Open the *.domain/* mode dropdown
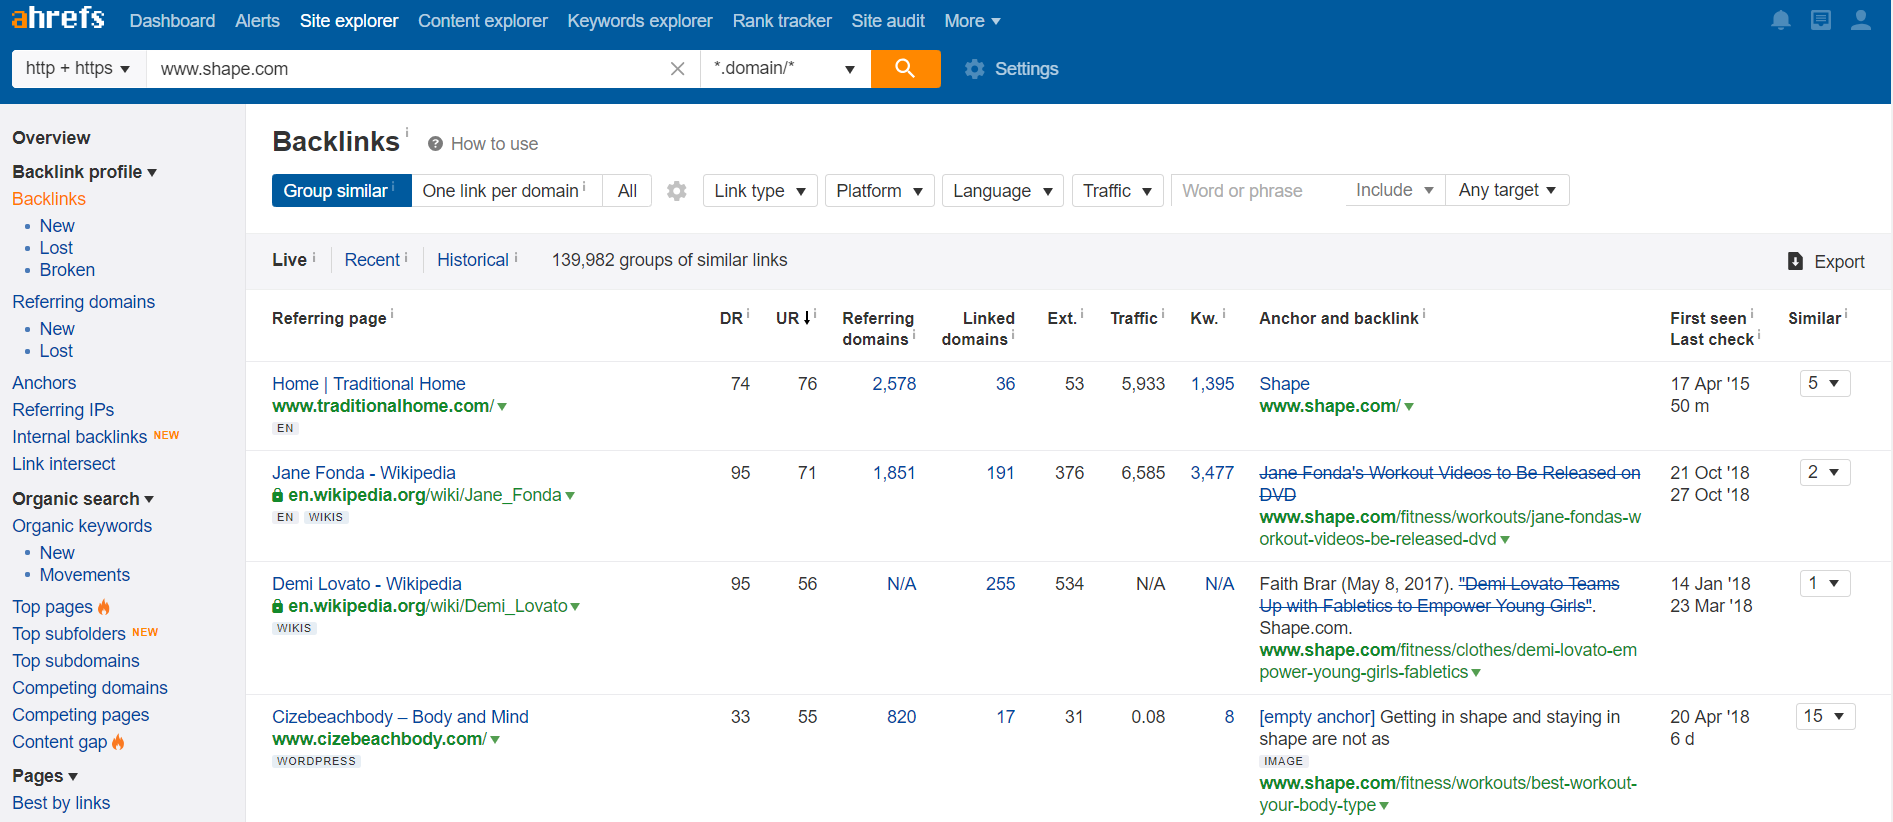This screenshot has width=1893, height=822. 785,69
